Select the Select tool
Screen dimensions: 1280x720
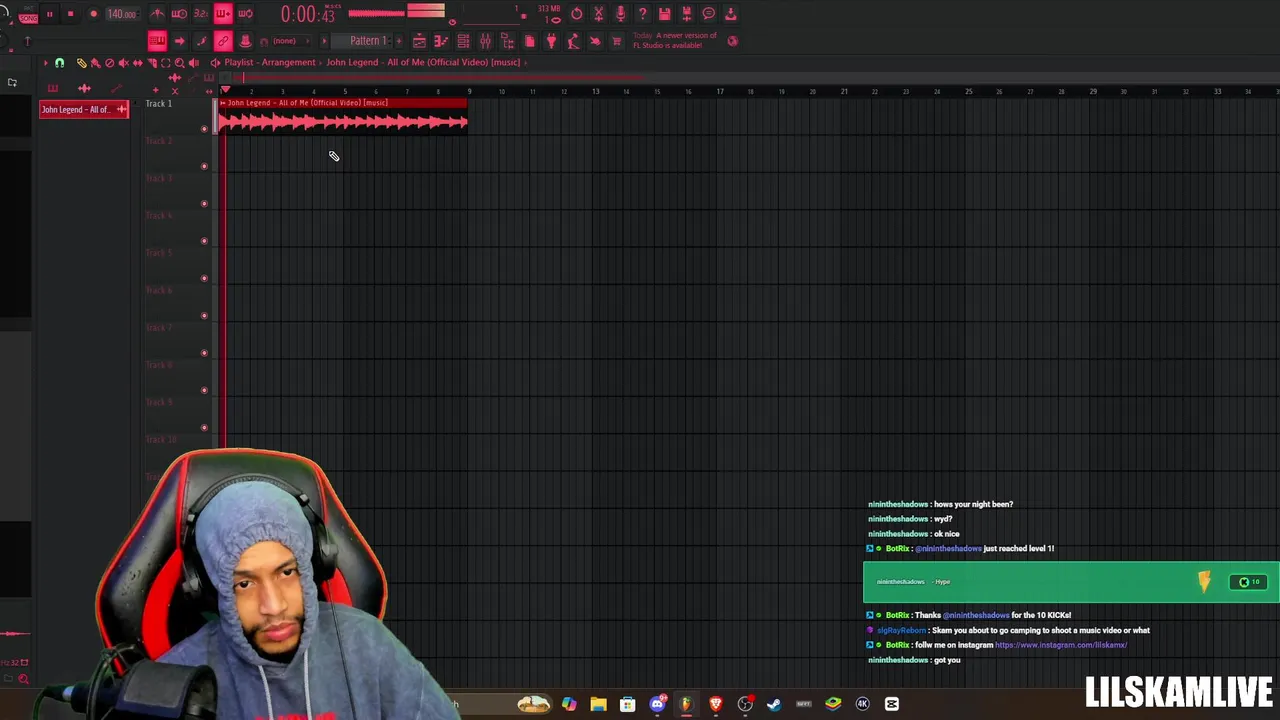pos(166,62)
